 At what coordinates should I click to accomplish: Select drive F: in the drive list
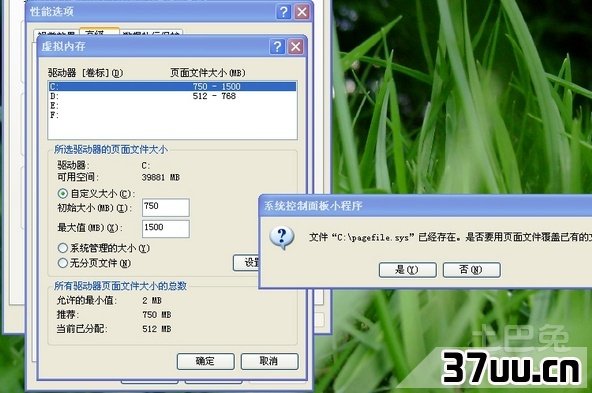pyautogui.click(x=172, y=115)
